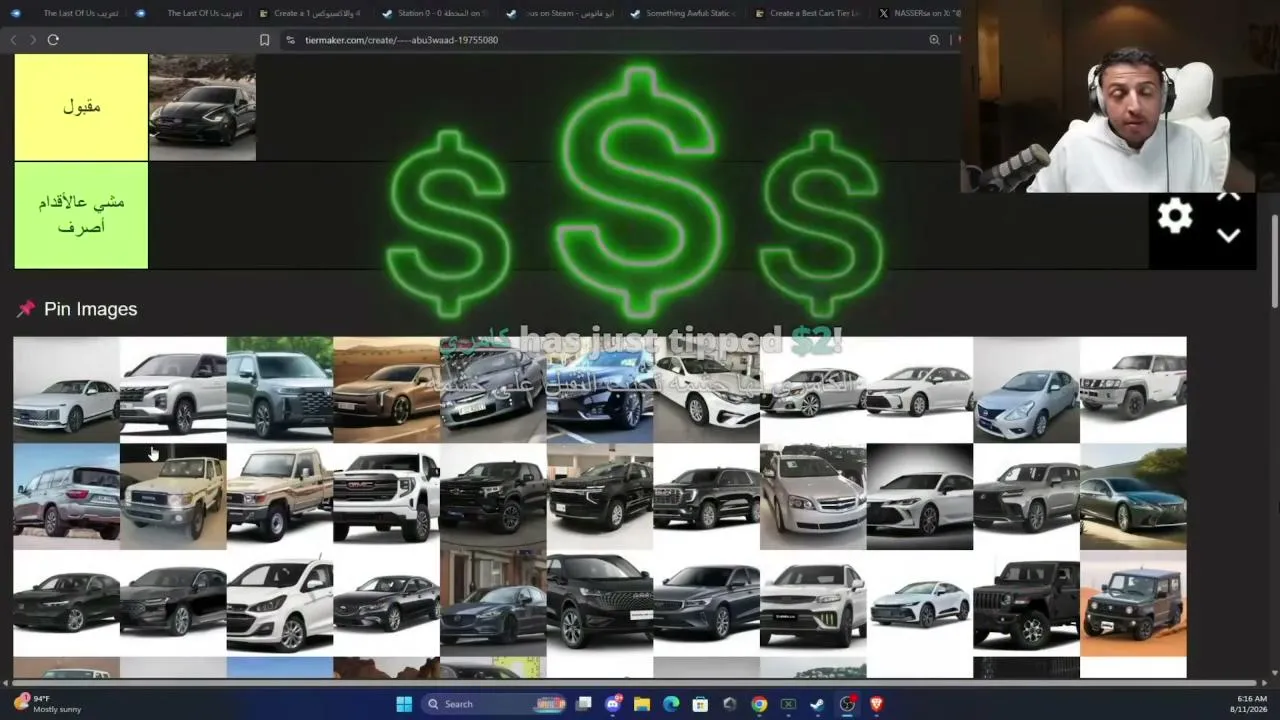Switch to 'Station 0' Steam tab

[437, 13]
